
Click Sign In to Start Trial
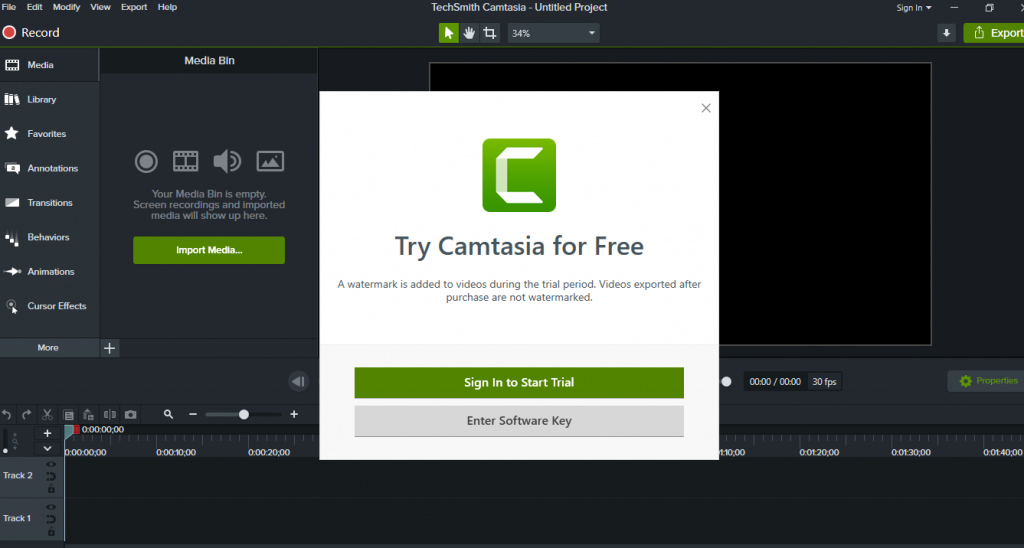(519, 383)
